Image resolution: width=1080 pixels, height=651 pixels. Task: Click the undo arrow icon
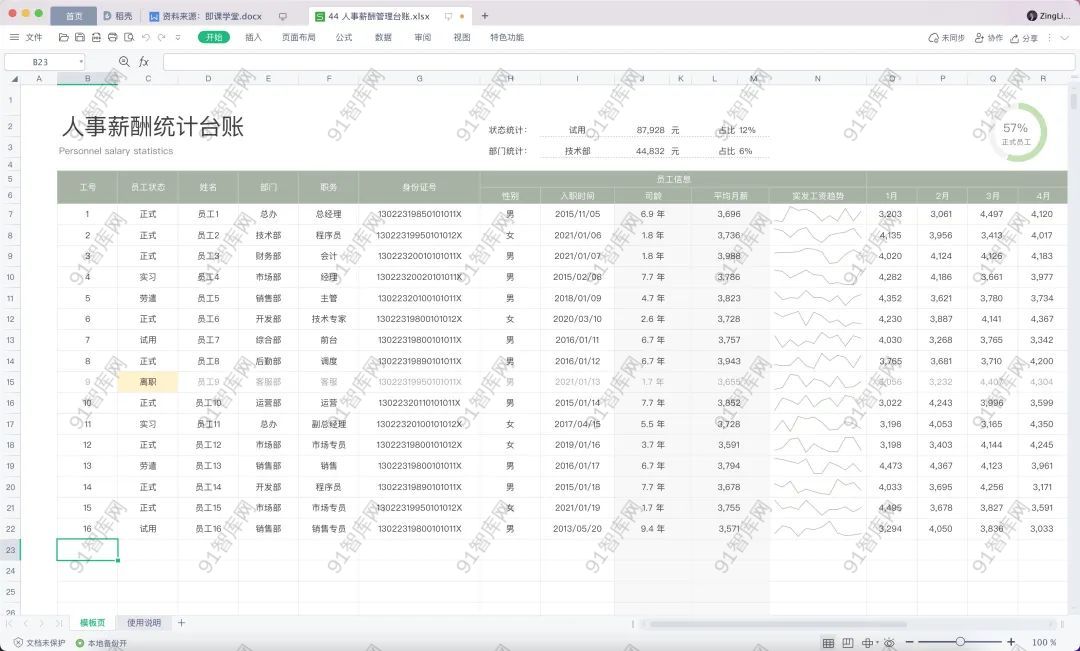pos(145,37)
